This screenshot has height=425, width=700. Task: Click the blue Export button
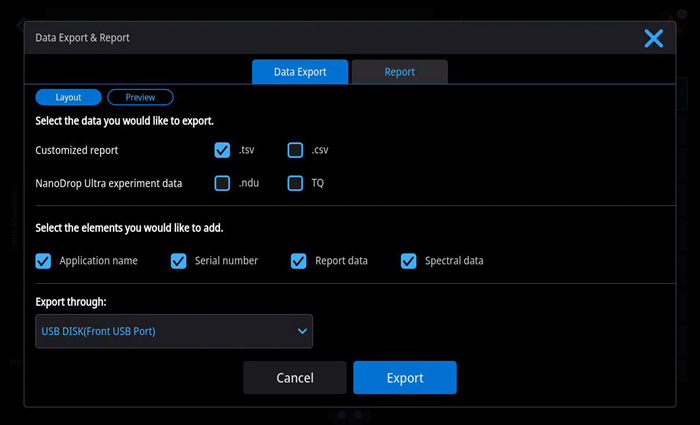tap(404, 378)
